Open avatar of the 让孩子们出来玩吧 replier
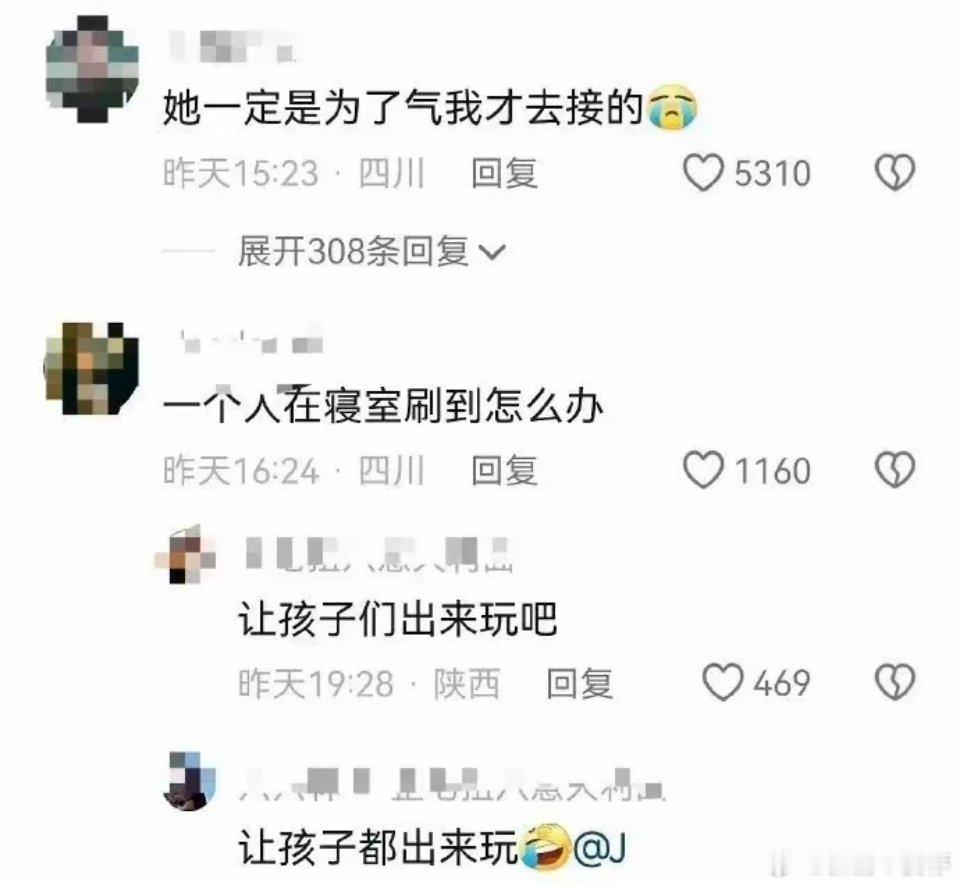Image resolution: width=960 pixels, height=886 pixels. coord(192,554)
